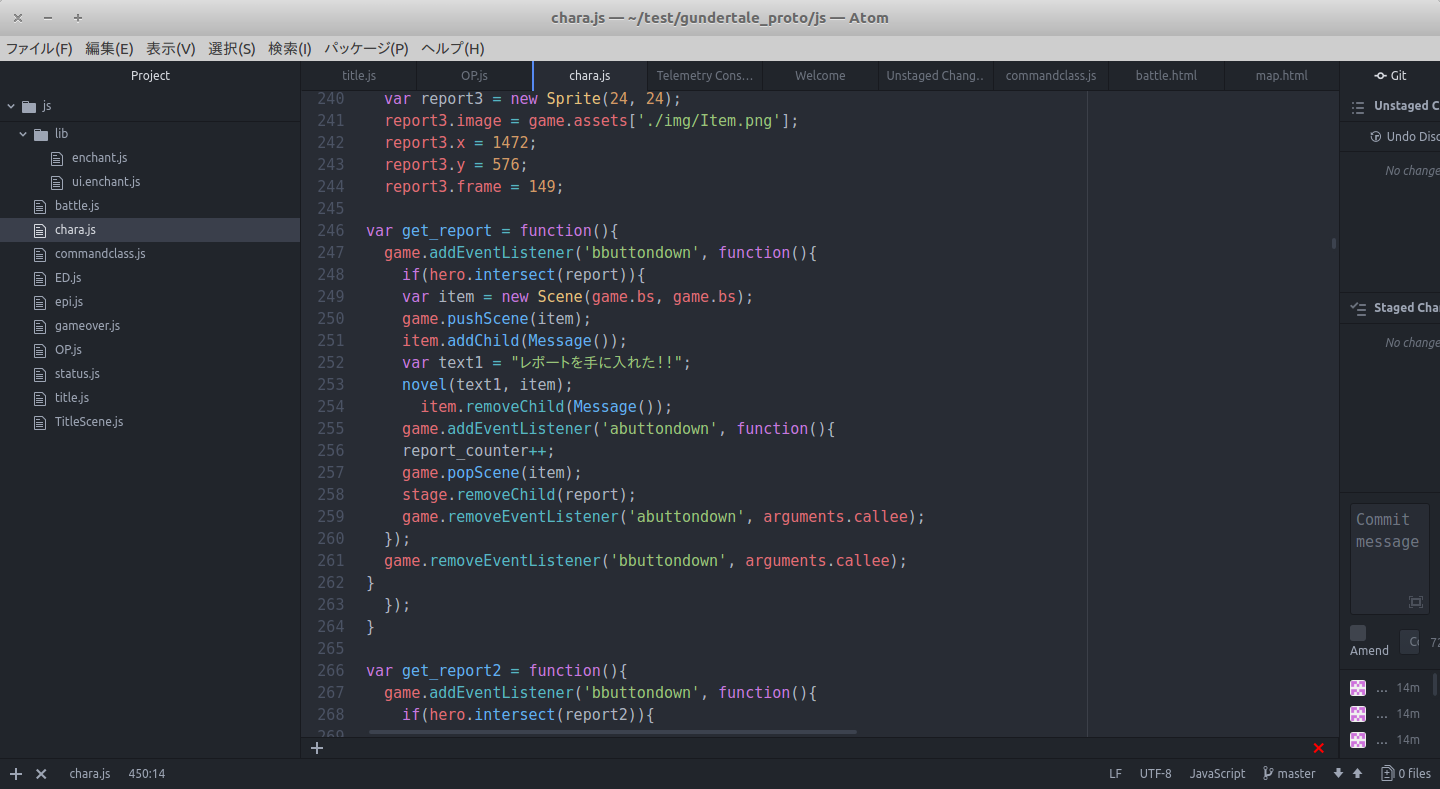Image resolution: width=1440 pixels, height=789 pixels.
Task: Switch to the commandclass.js editor tab
Action: click(x=1051, y=76)
